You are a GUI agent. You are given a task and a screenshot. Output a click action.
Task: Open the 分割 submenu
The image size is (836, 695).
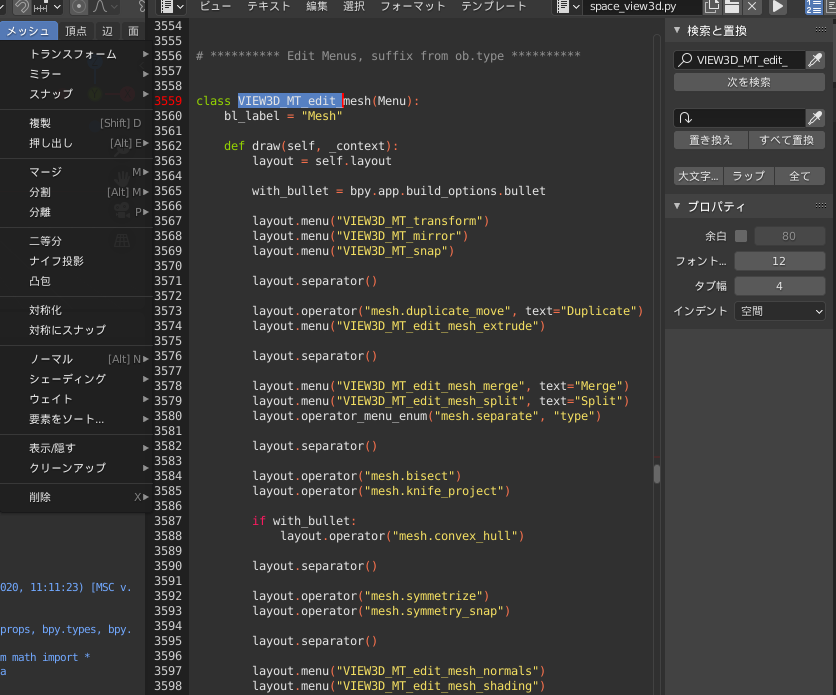(76, 192)
